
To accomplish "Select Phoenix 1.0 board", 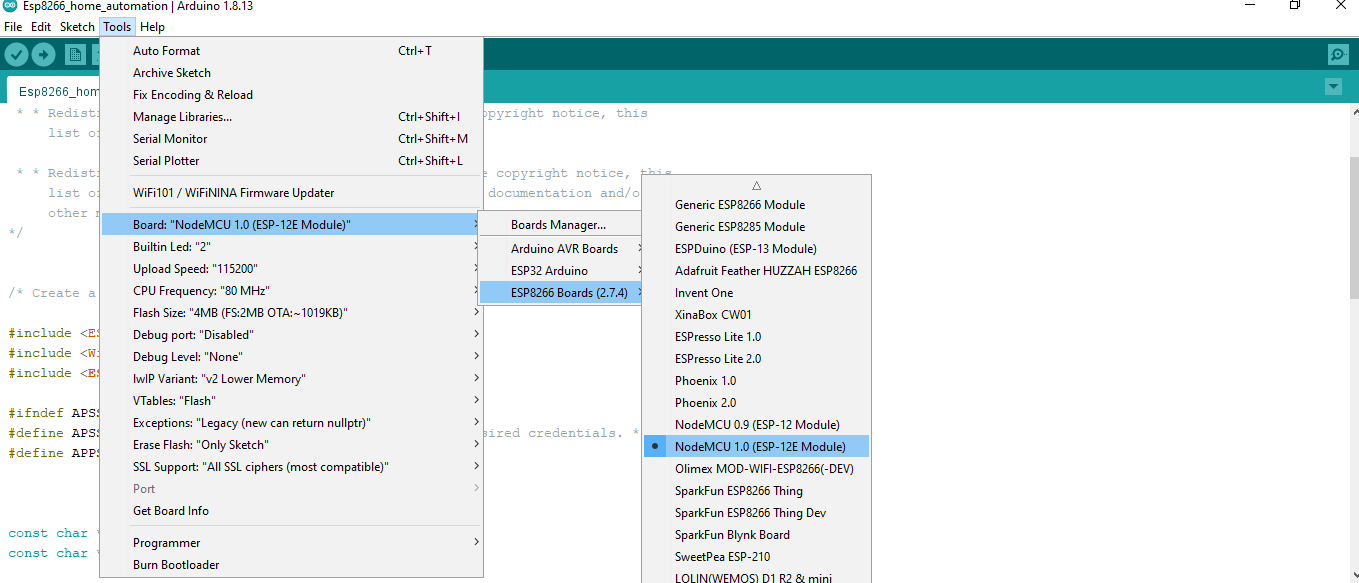I will point(756,381).
